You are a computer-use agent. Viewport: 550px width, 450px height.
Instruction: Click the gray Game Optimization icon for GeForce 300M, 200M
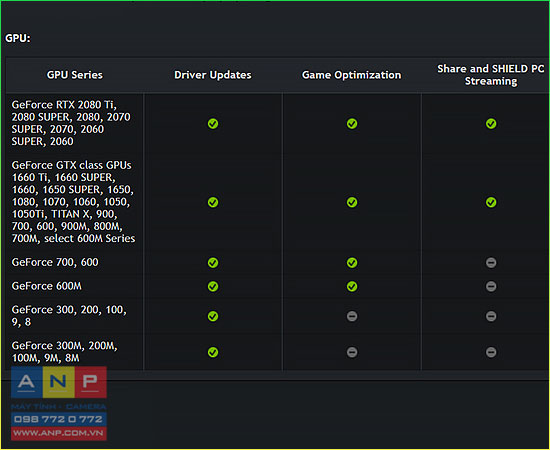(352, 352)
